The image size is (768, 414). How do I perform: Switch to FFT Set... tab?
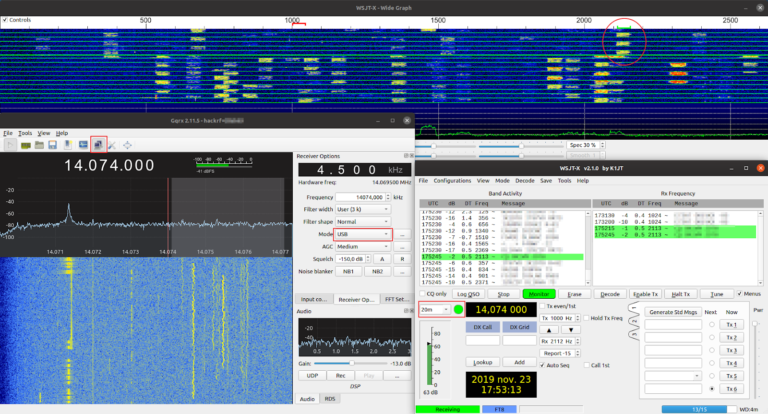[396, 299]
